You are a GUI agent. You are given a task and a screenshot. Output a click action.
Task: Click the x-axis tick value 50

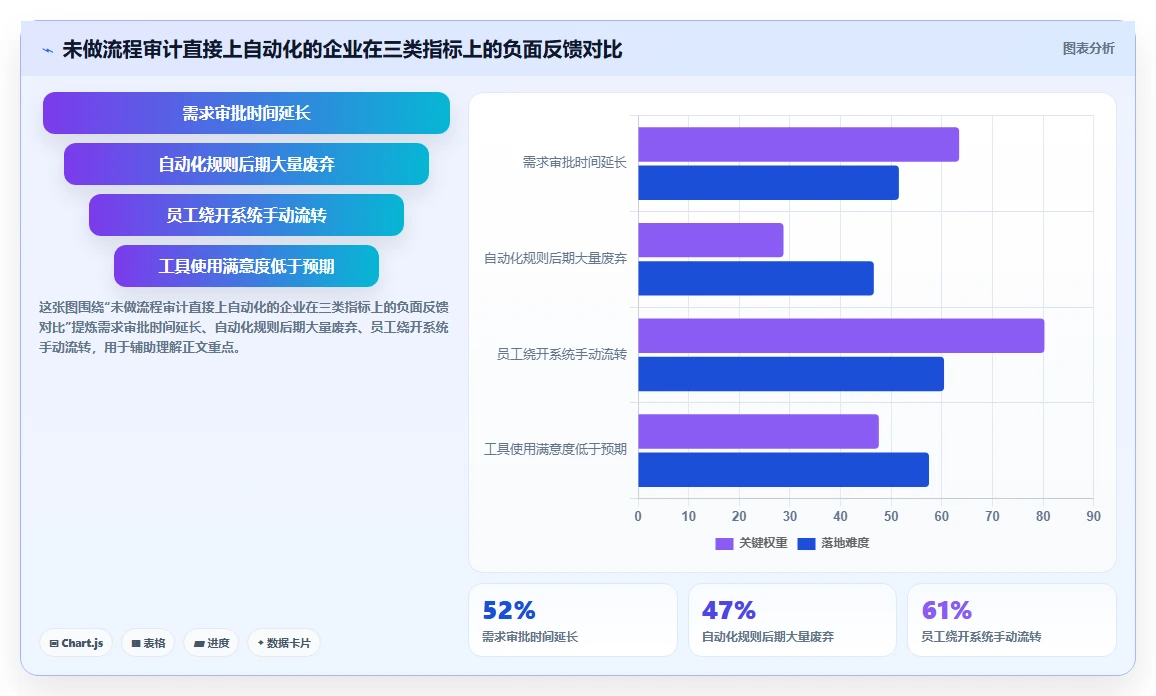(891, 516)
